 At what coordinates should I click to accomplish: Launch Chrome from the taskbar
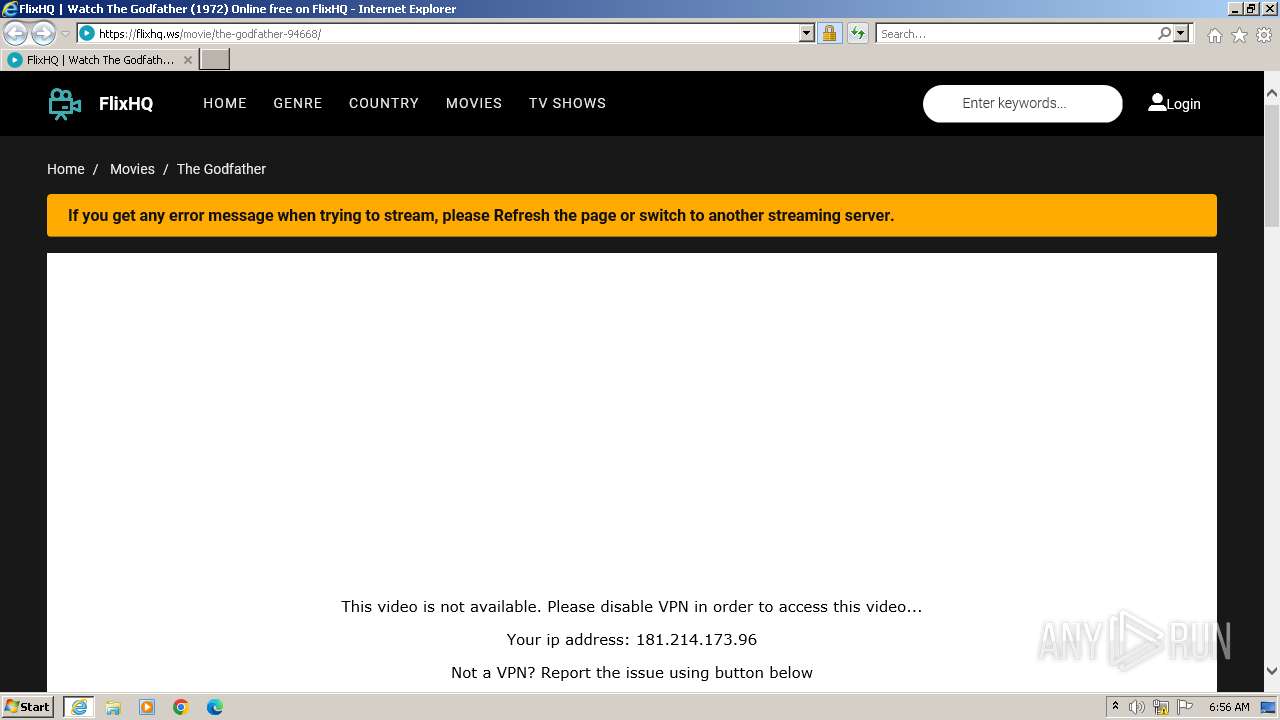point(181,707)
